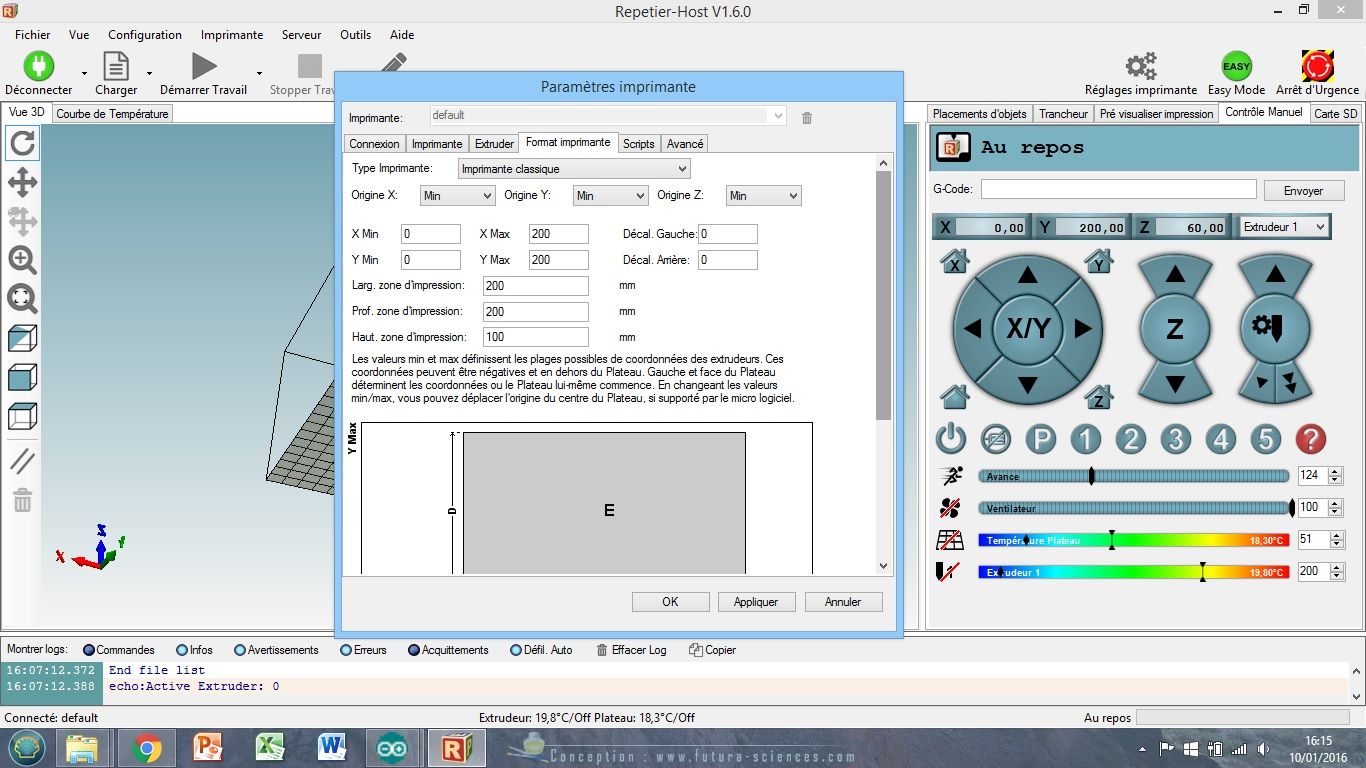Expand the Démarrer Travail dropdown arrow

tap(259, 73)
